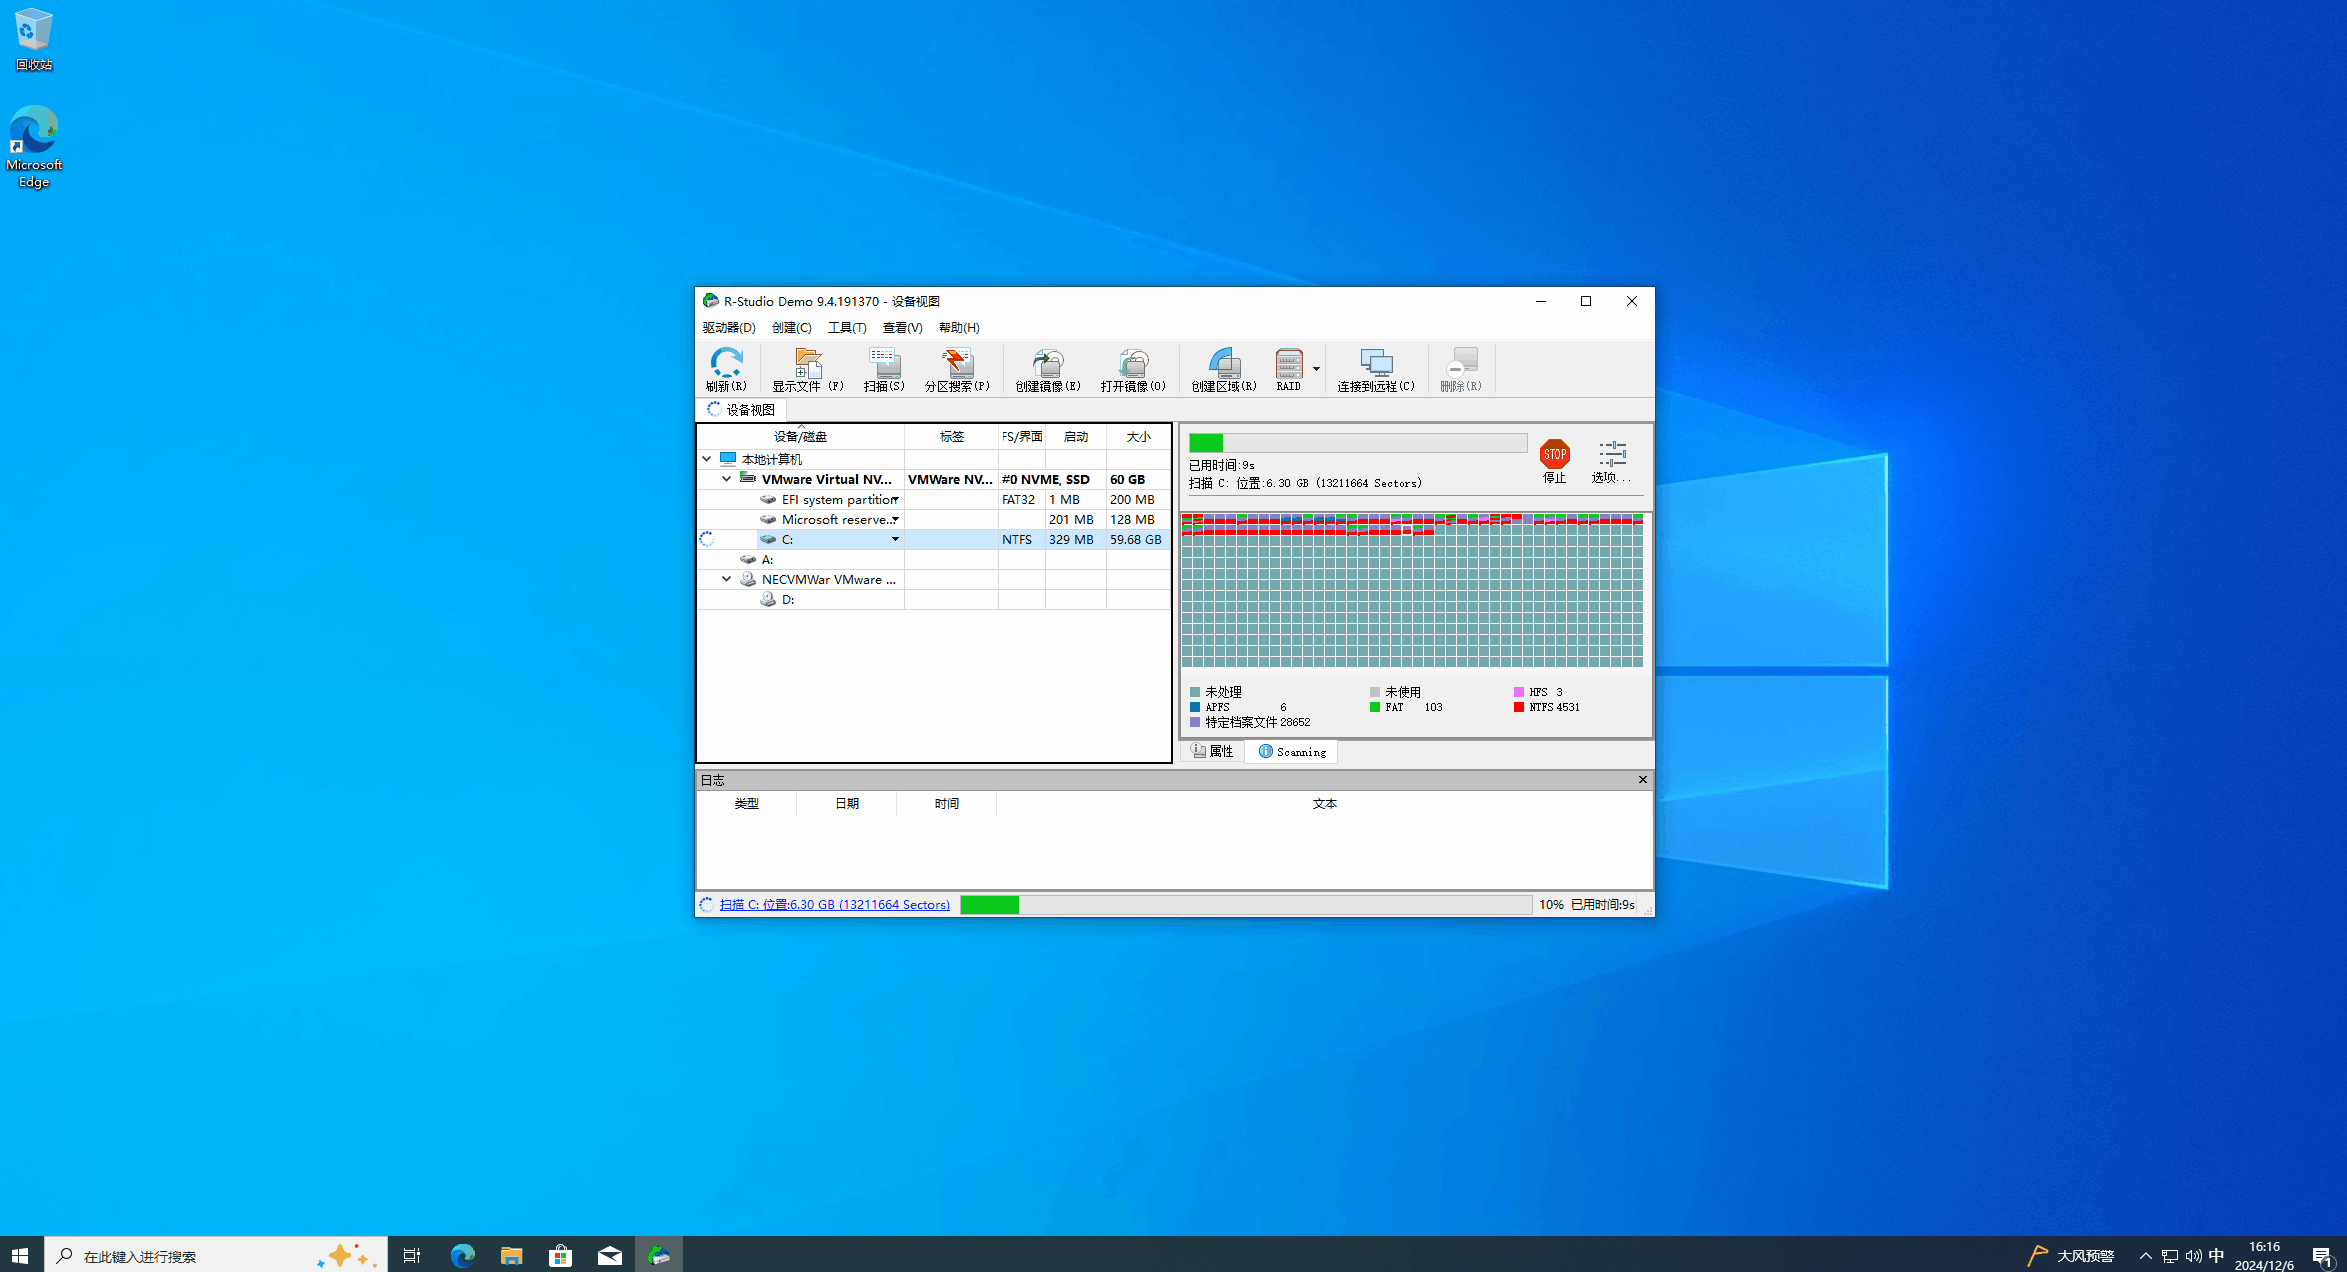Collapse the 本地计算机 tree node
The width and height of the screenshot is (2347, 1272).
(x=707, y=459)
